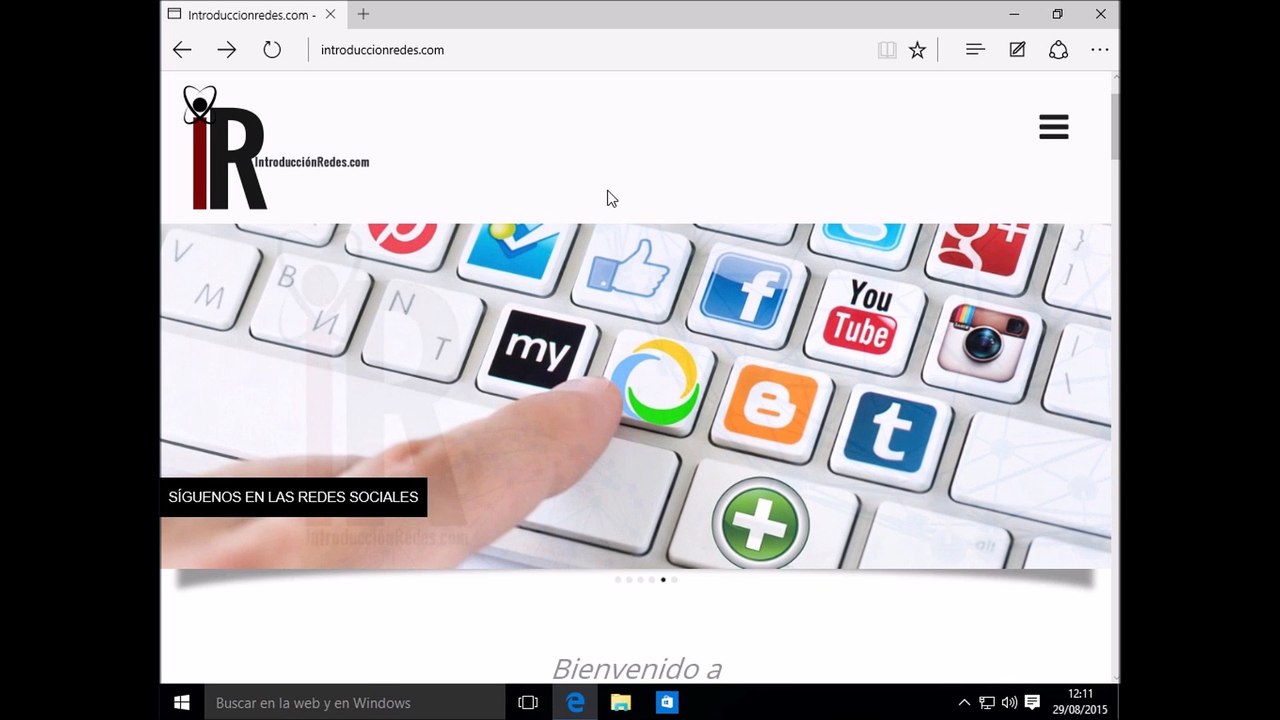Open the Action Center notifications
Screen dimensions: 1280x720
point(1033,703)
